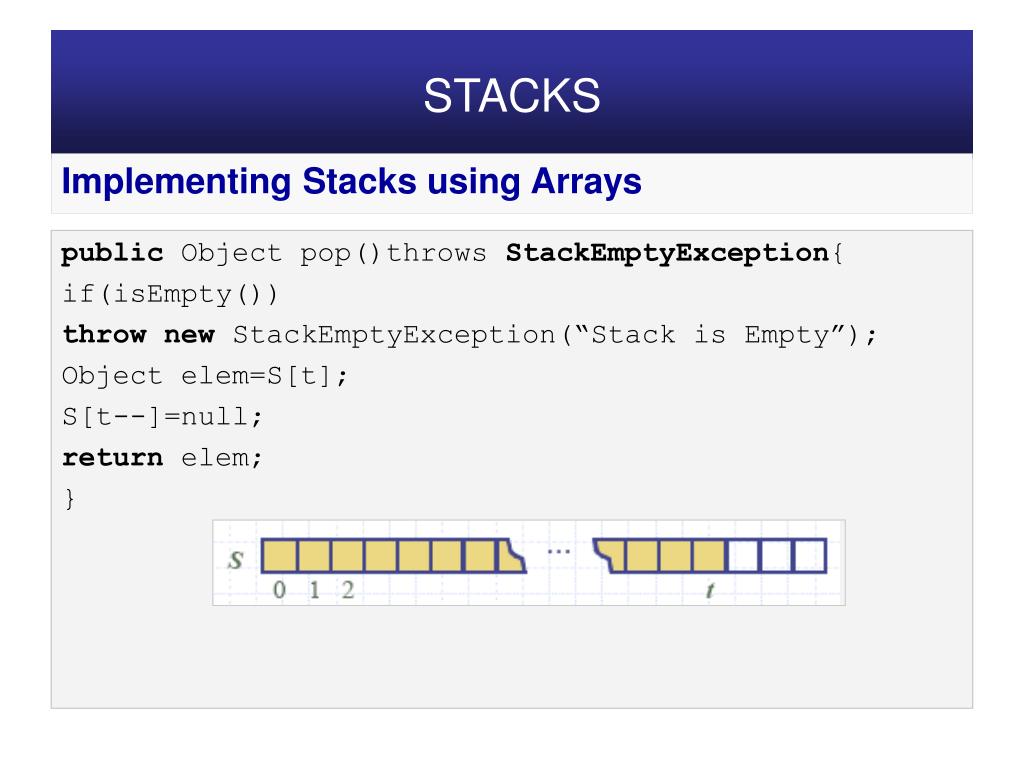Screen dimensions: 1024x768
Task: Click the bold return keyword
Action: 112,458
